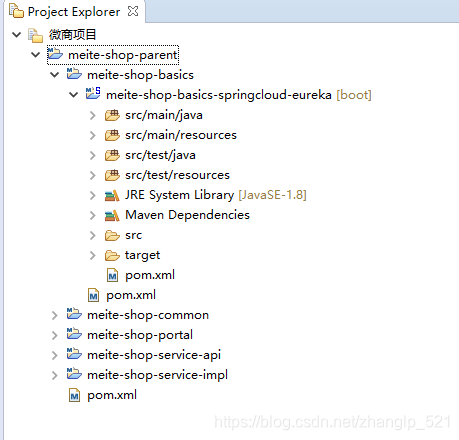This screenshot has width=459, height=440.
Task: Click the parent project pom.xml file icon
Action: point(74,395)
